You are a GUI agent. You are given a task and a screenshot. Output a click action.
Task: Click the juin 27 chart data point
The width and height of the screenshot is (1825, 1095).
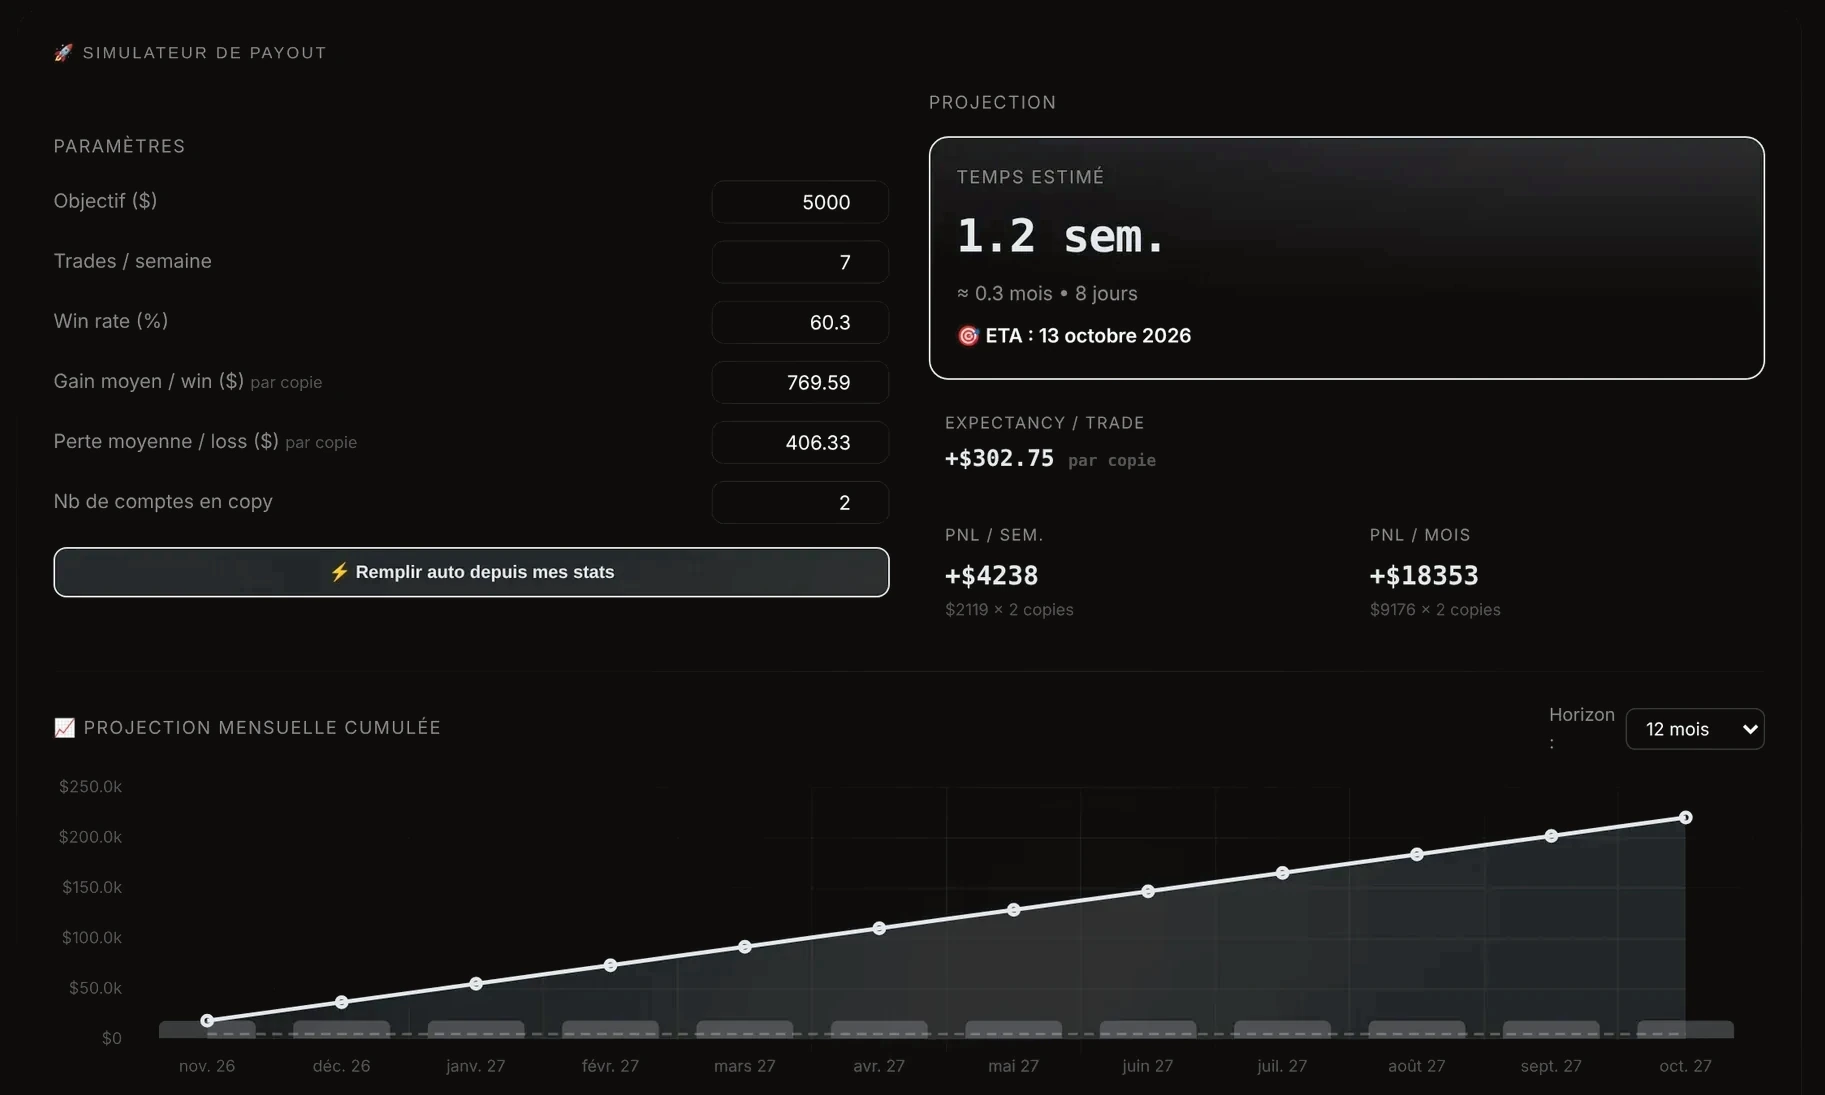[1148, 891]
